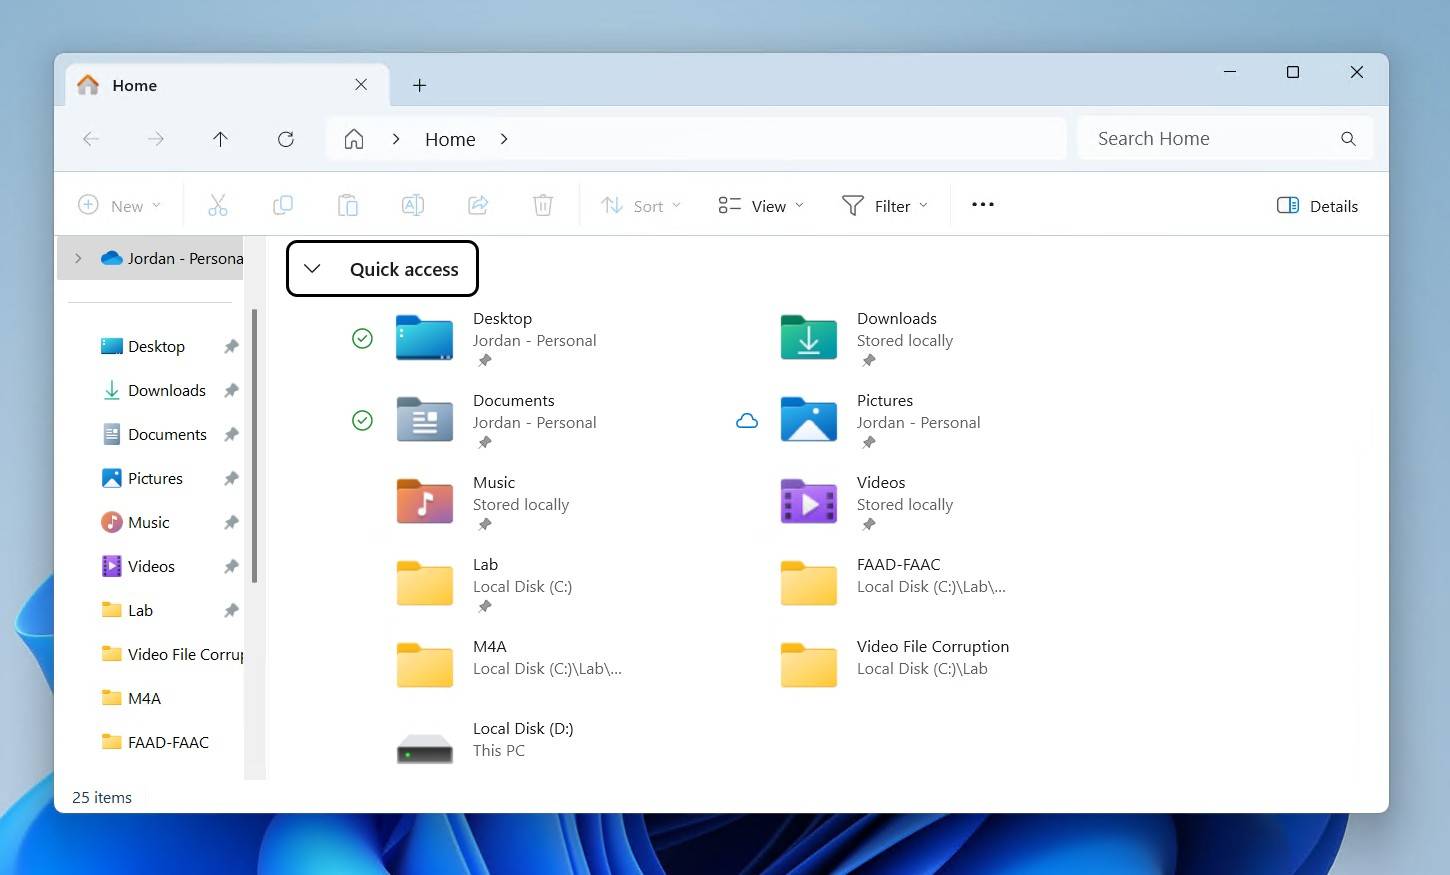Open a new tab with plus button
Image resolution: width=1450 pixels, height=875 pixels.
click(420, 86)
